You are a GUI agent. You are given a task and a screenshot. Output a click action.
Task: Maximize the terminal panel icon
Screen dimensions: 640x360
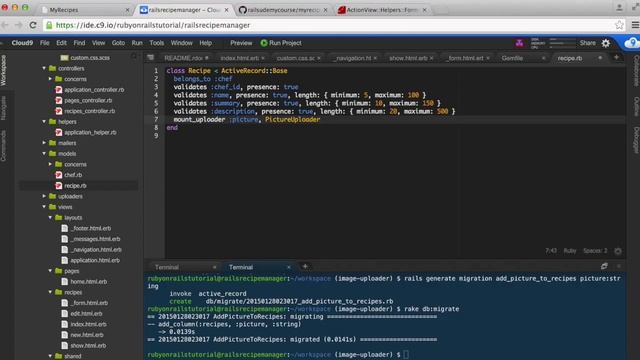tap(604, 266)
